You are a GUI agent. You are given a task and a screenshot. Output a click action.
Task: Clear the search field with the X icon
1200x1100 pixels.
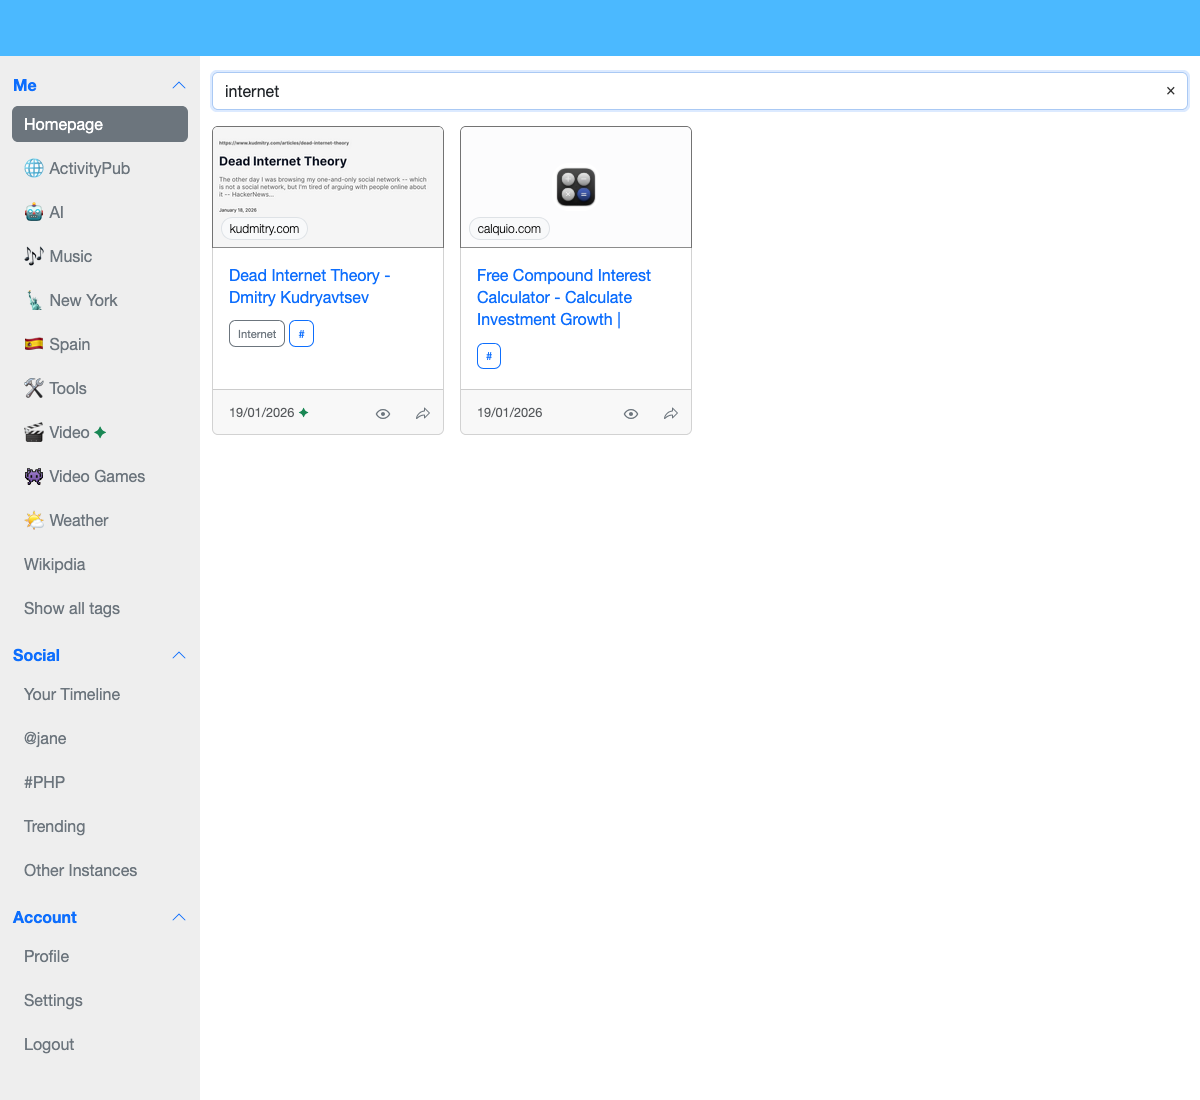[x=1170, y=91]
